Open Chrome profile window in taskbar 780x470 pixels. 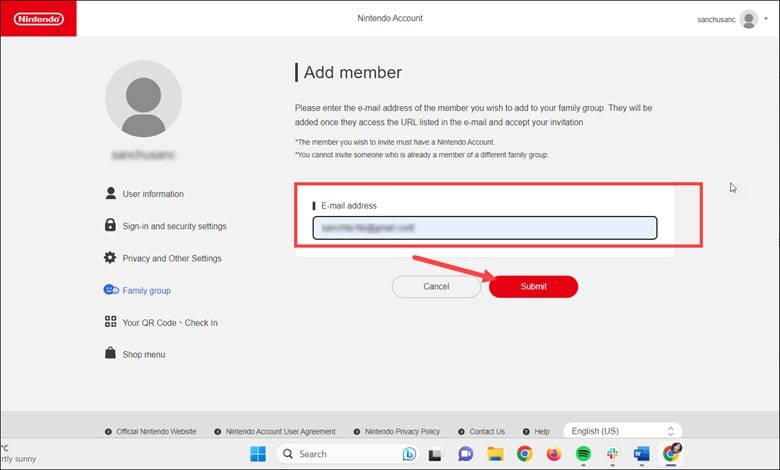671,453
